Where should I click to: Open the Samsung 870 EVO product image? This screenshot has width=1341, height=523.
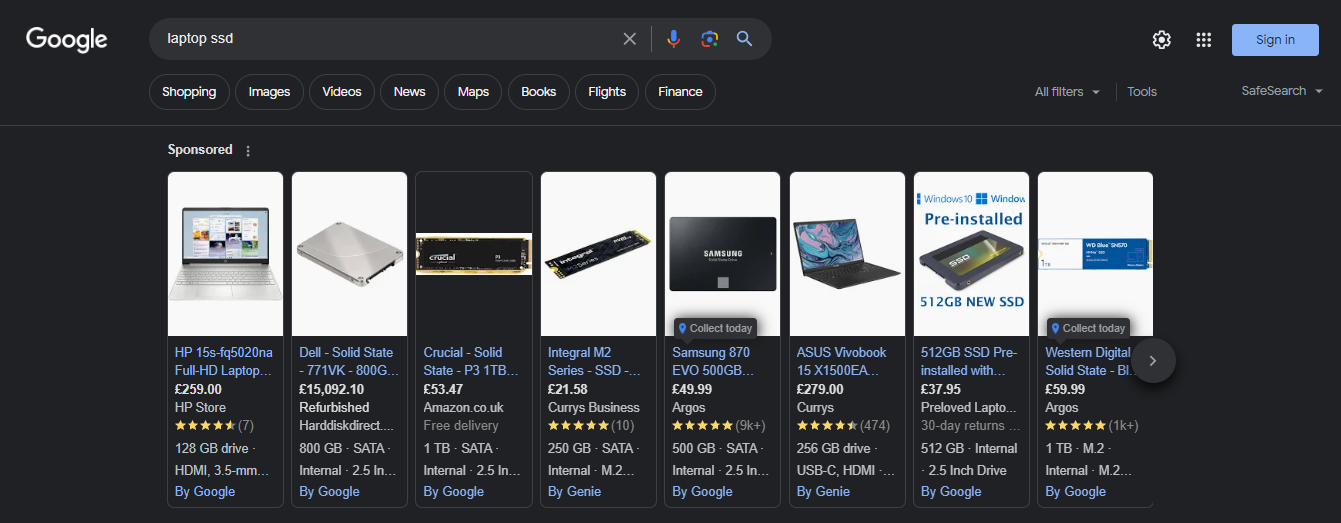tap(722, 254)
